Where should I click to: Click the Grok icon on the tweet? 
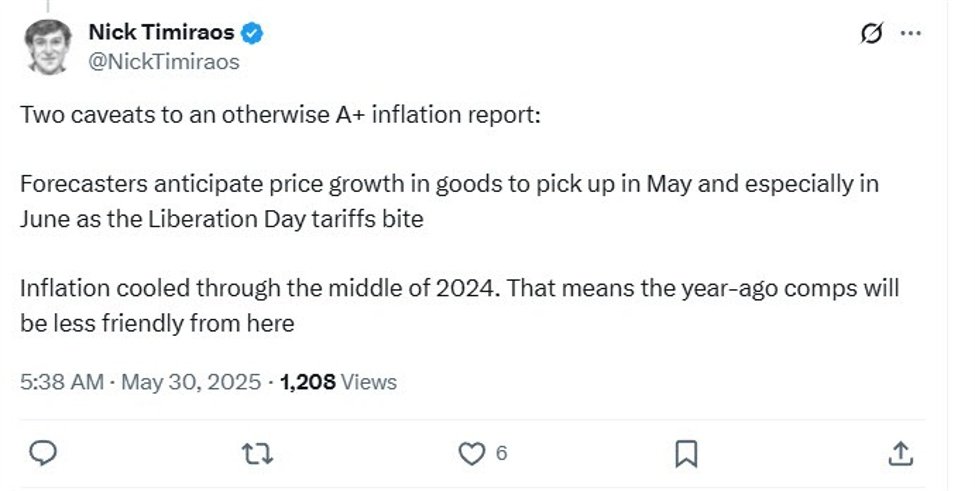point(871,33)
